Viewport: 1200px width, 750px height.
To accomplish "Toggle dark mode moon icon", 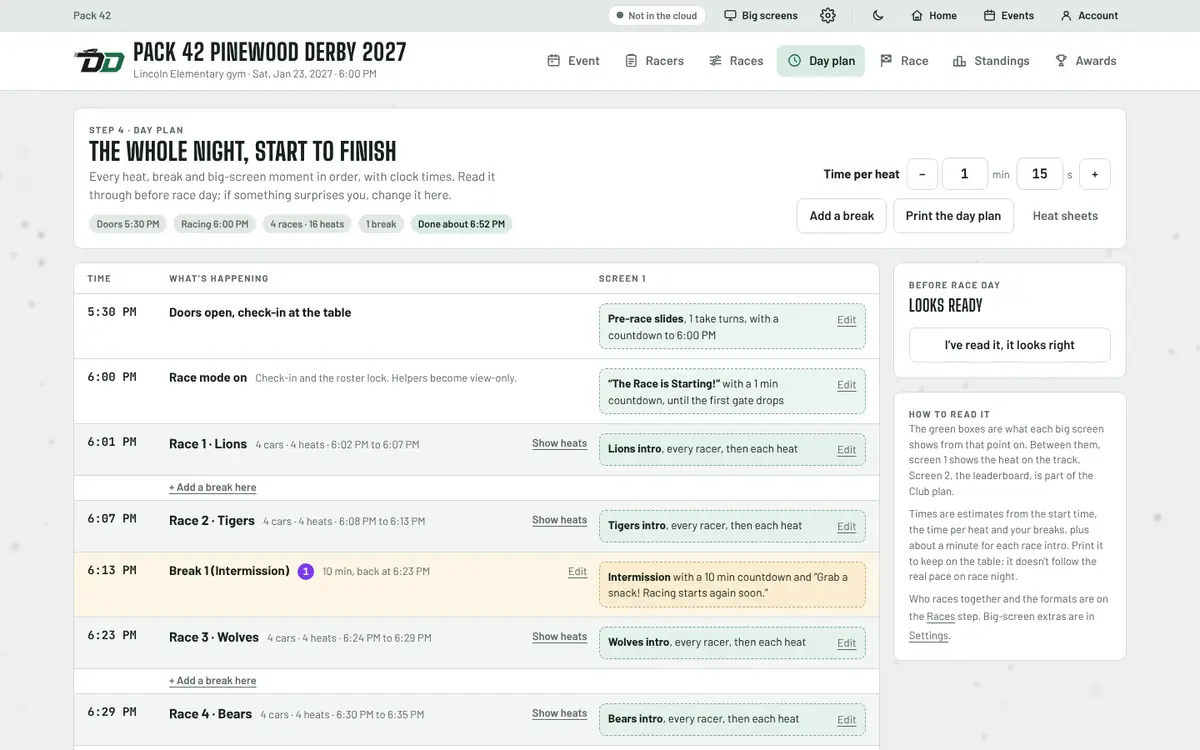I will click(878, 16).
